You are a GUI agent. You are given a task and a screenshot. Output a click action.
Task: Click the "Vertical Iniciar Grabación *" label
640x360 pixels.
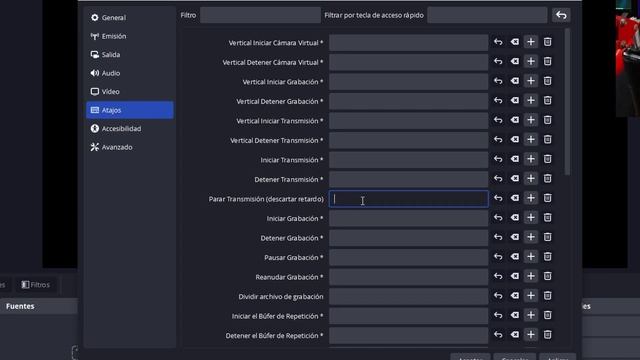click(283, 82)
